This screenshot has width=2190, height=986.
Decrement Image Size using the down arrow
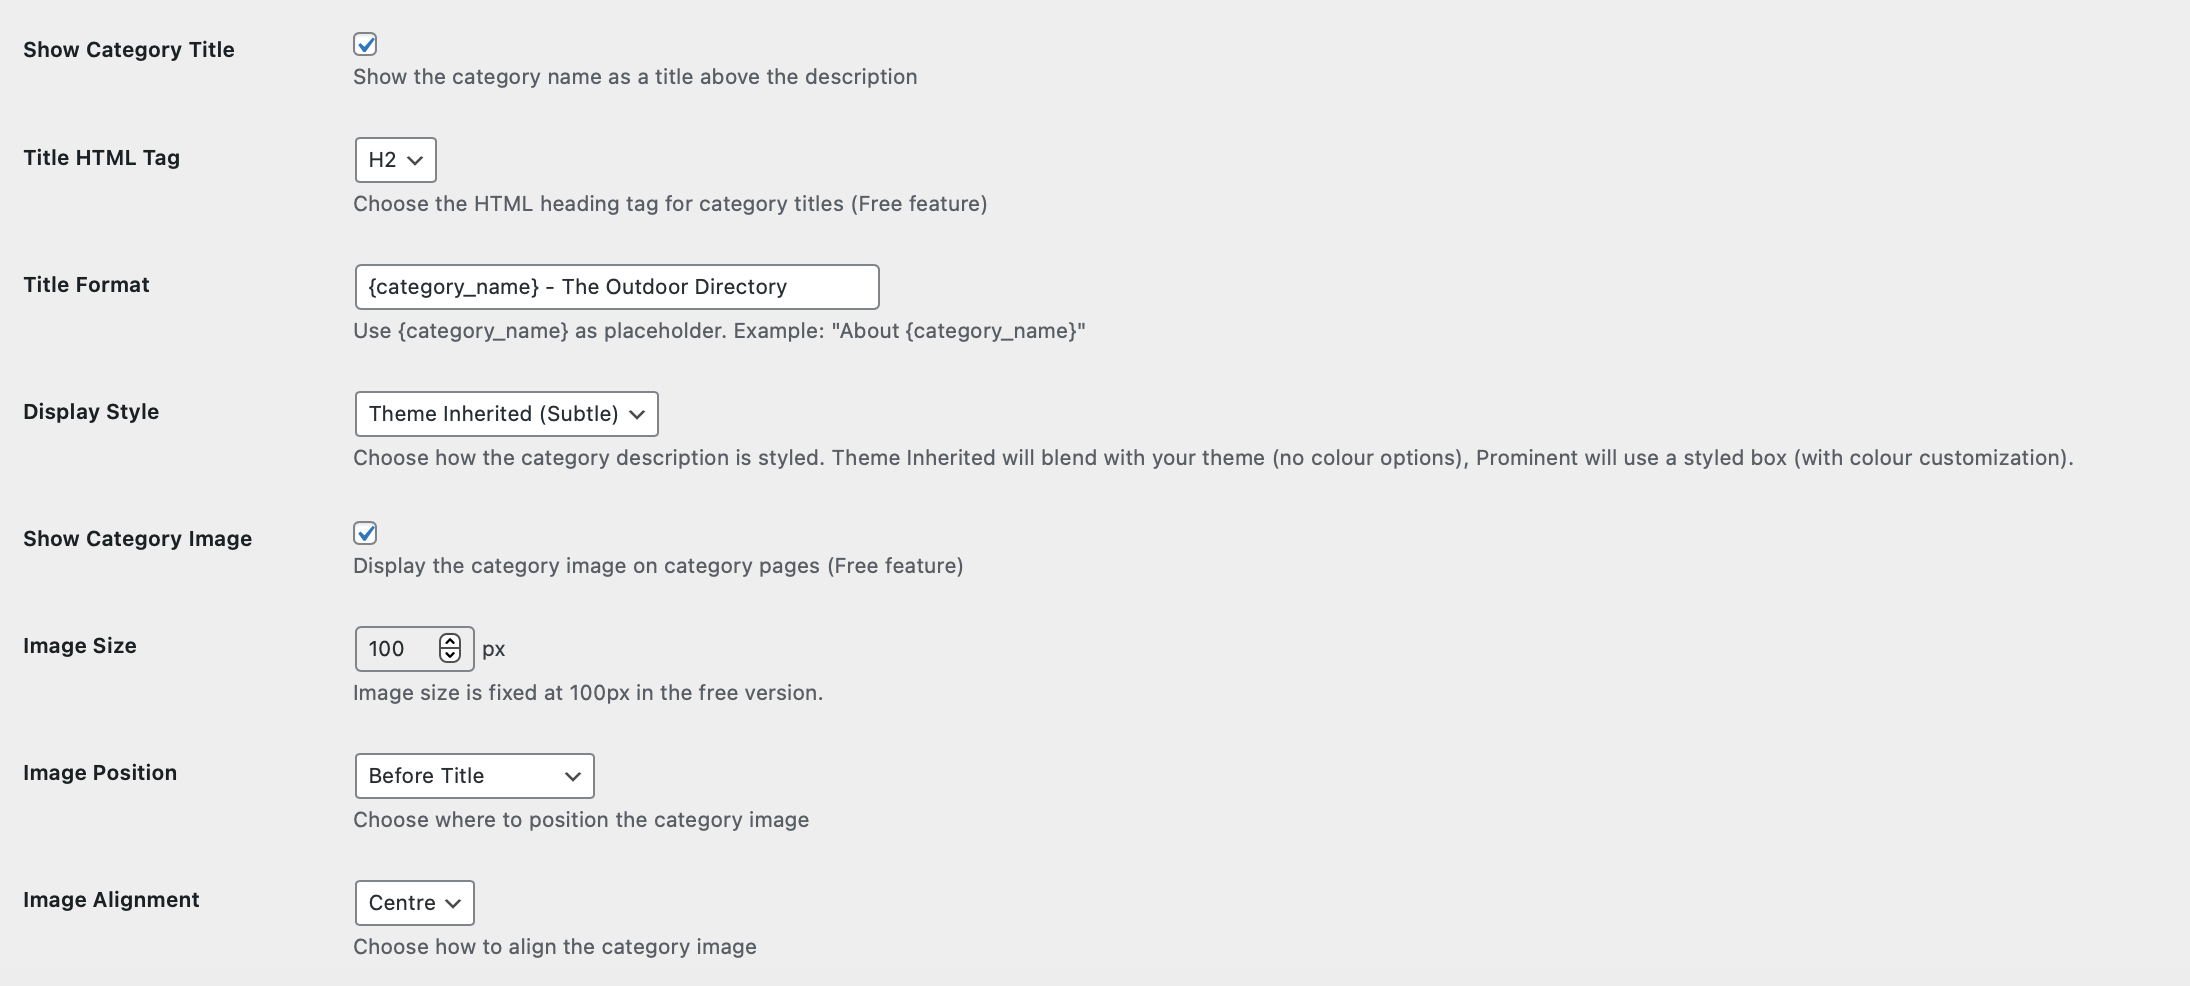click(450, 656)
